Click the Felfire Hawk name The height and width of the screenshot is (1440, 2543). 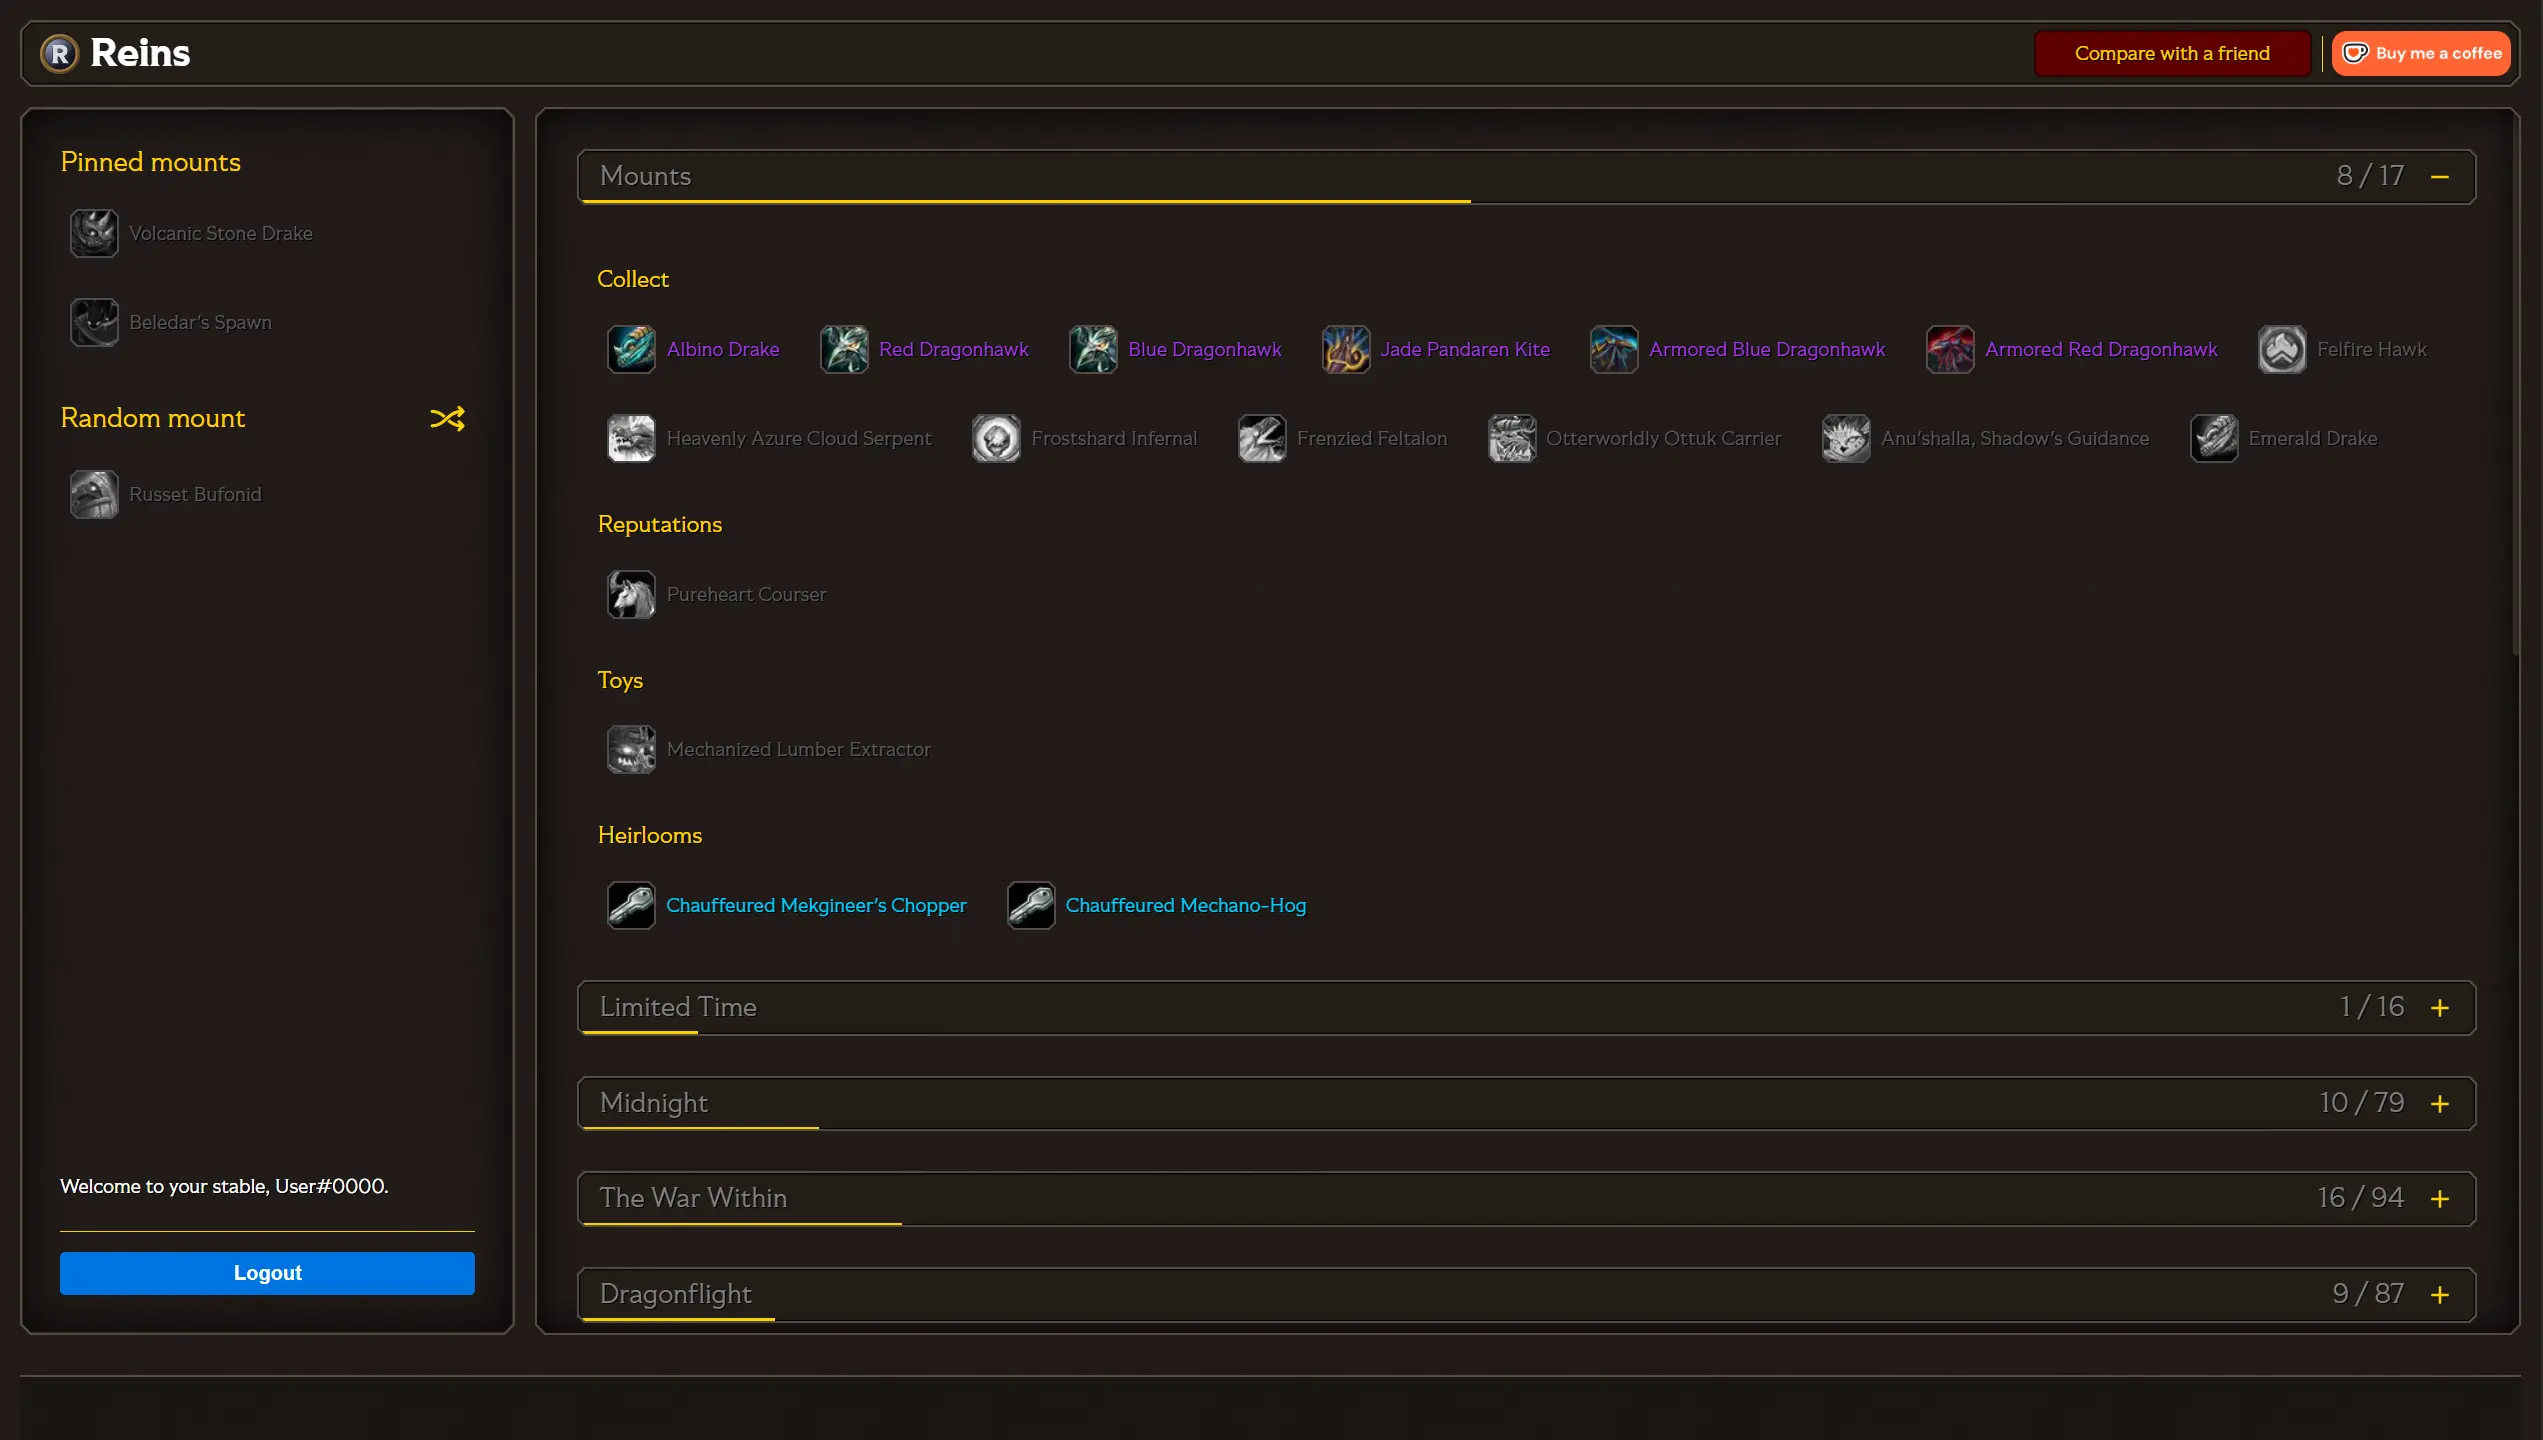[2372, 349]
